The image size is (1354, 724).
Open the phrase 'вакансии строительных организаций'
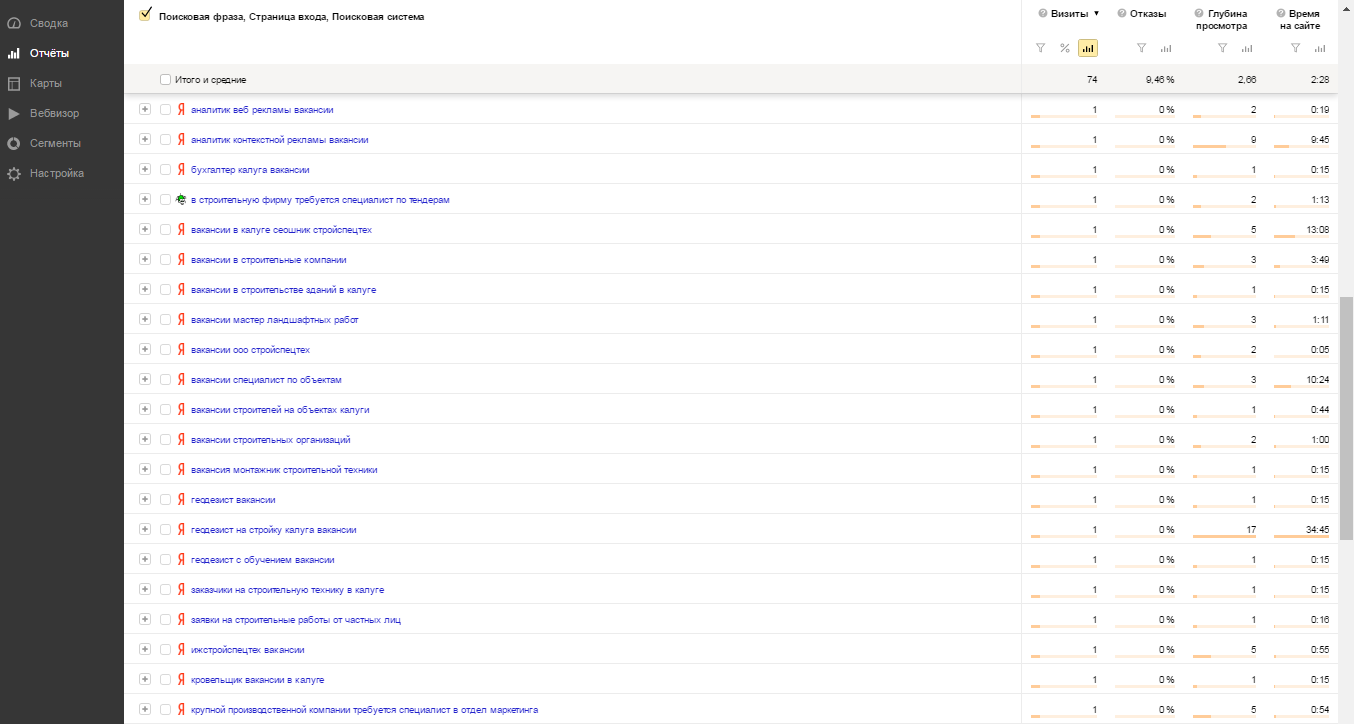270,440
